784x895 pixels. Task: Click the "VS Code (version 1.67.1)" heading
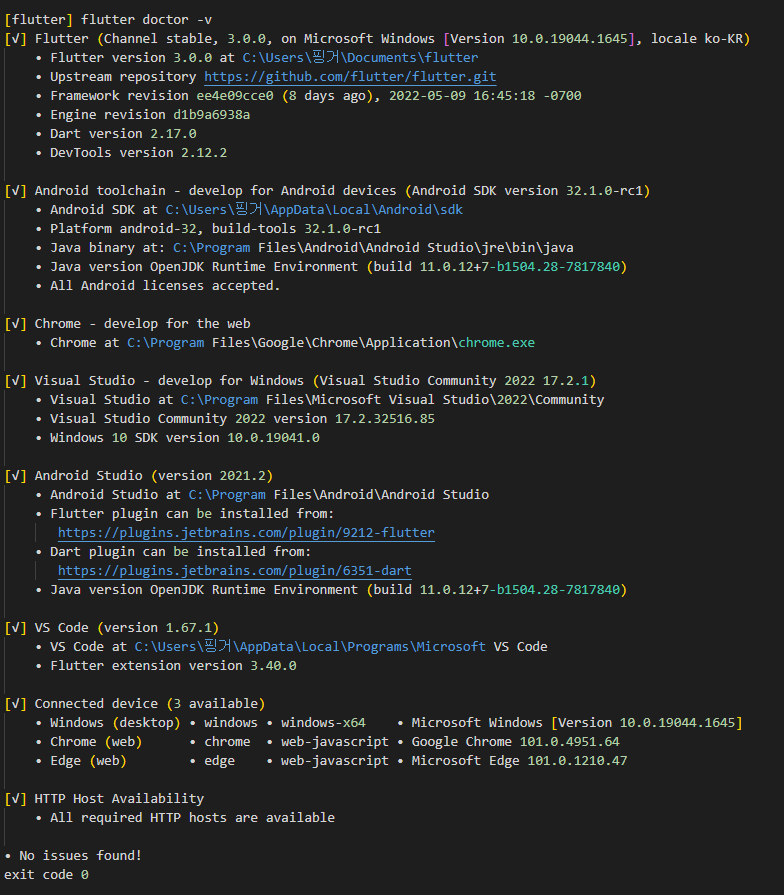pyautogui.click(x=112, y=628)
